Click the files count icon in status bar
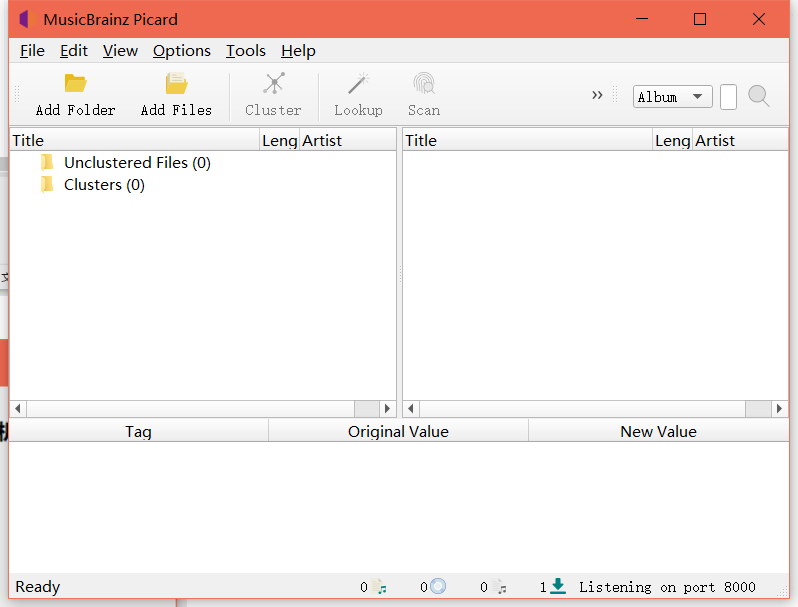The height and width of the screenshot is (607, 798). click(x=379, y=587)
